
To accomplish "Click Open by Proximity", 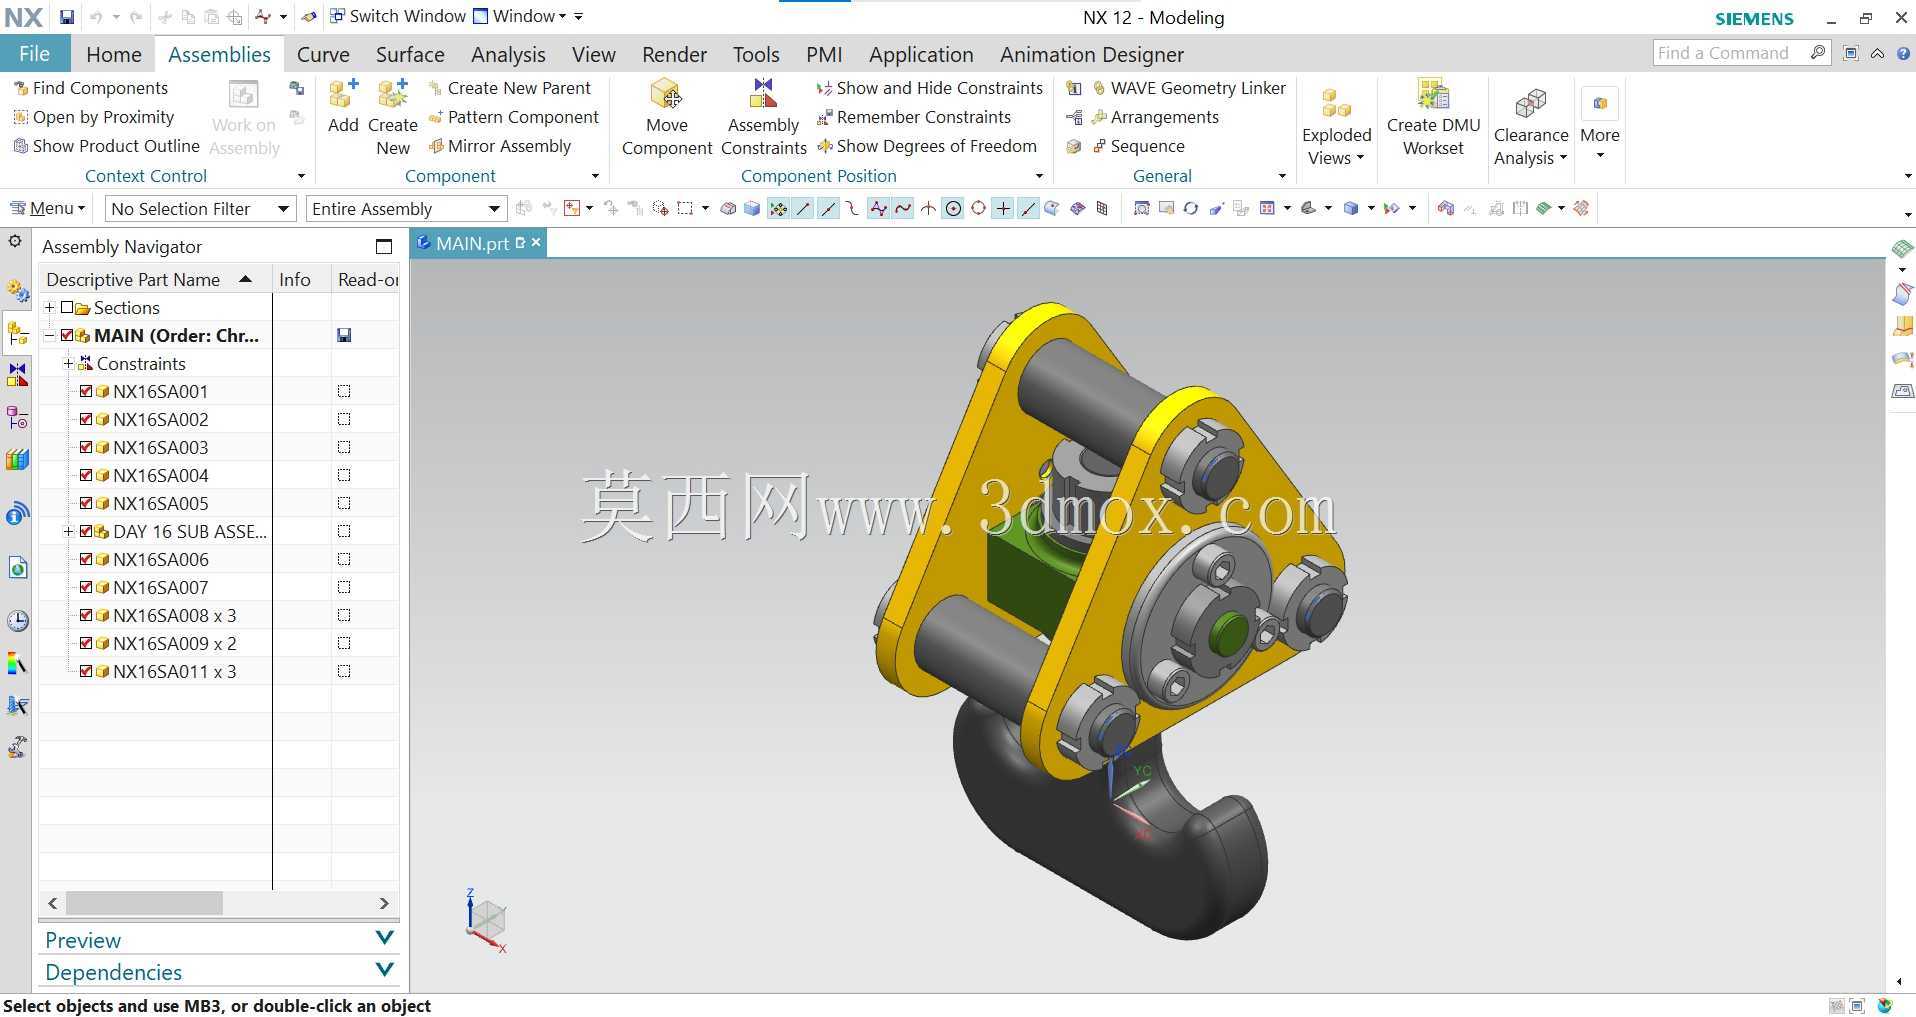I will point(93,117).
